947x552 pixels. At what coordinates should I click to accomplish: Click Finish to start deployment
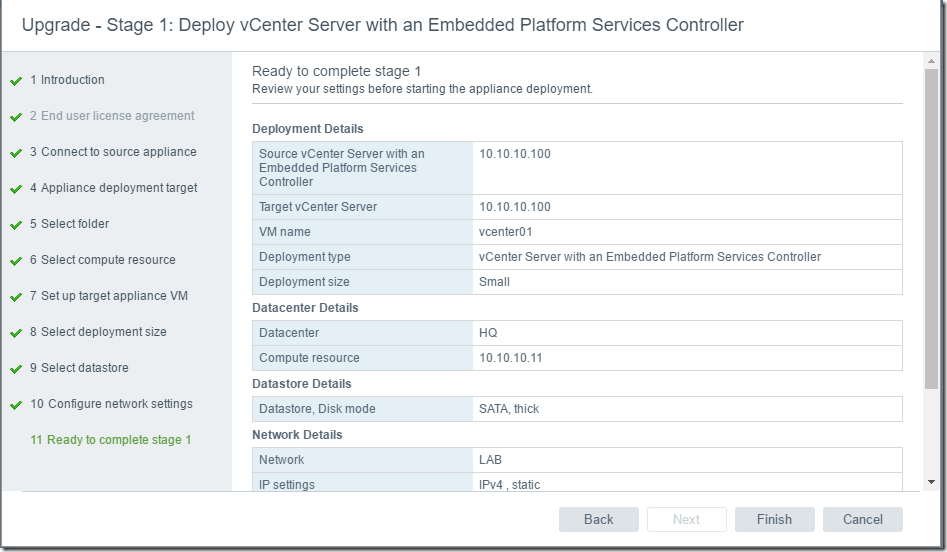pos(774,519)
